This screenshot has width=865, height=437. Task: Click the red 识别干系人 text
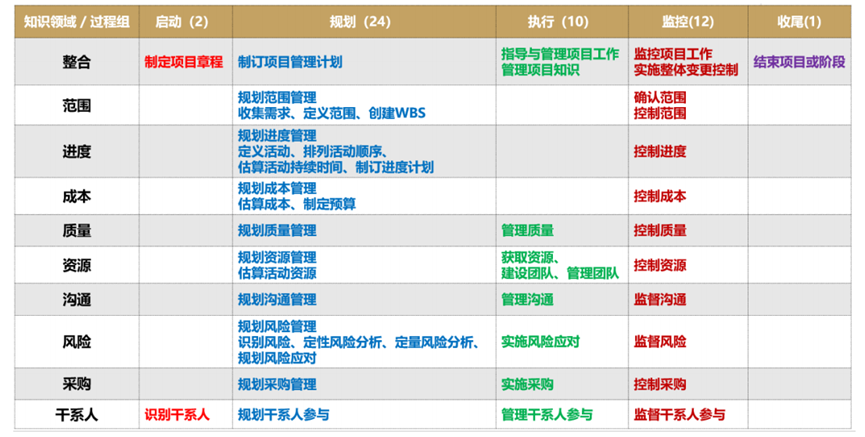click(177, 414)
